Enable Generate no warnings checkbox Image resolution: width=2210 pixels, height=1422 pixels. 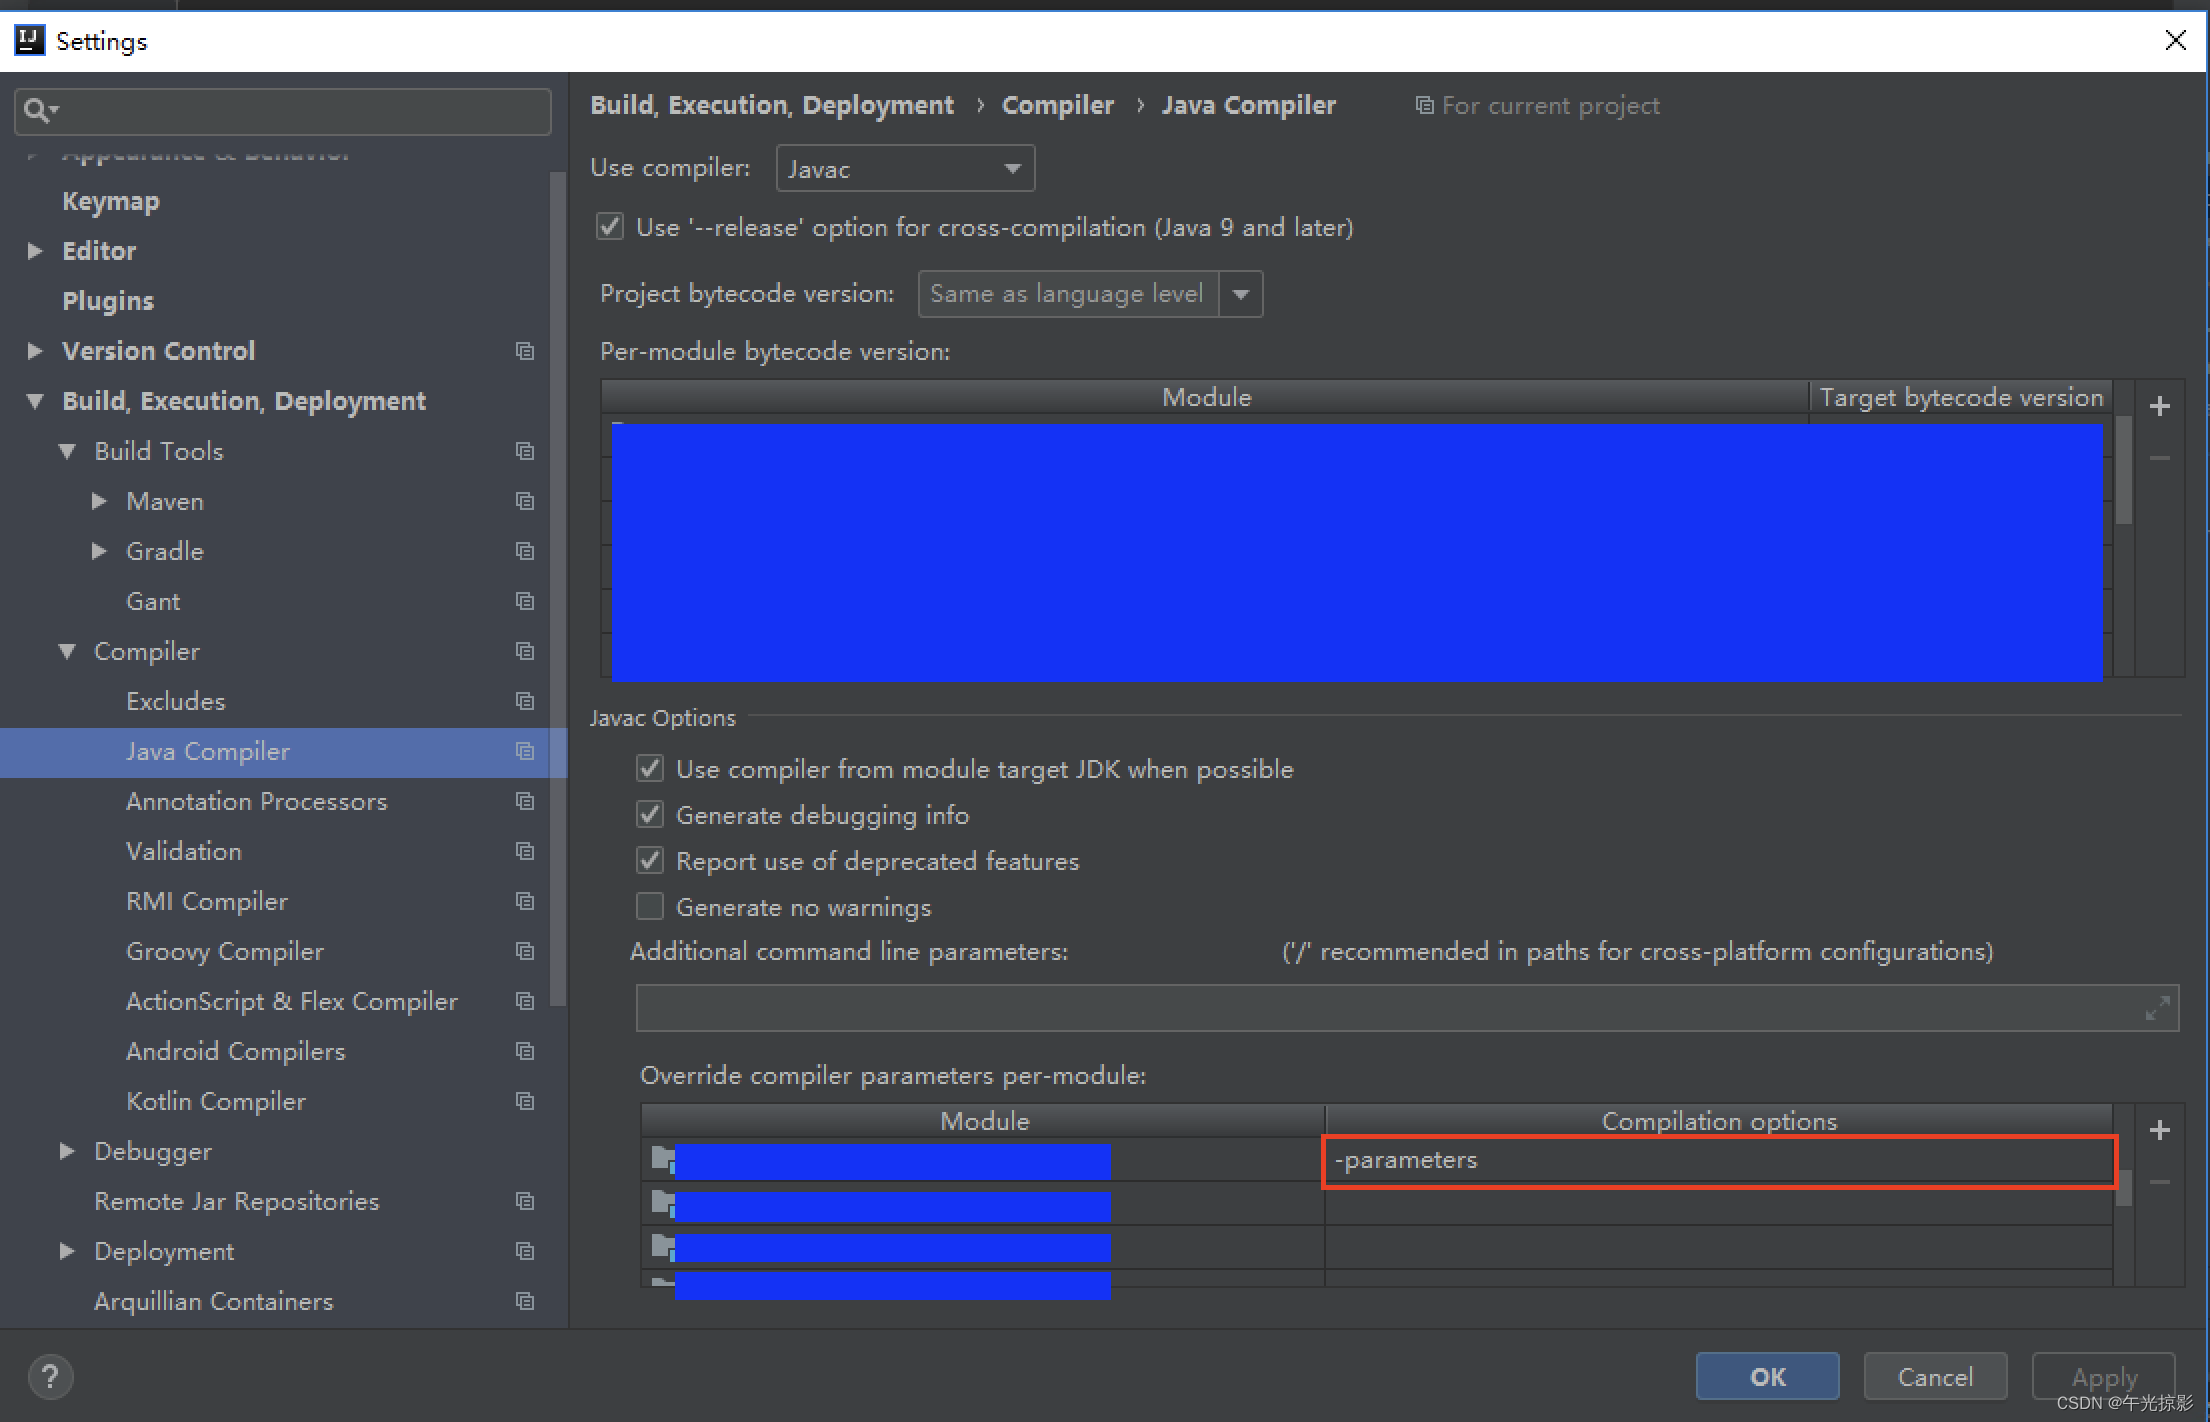tap(650, 907)
